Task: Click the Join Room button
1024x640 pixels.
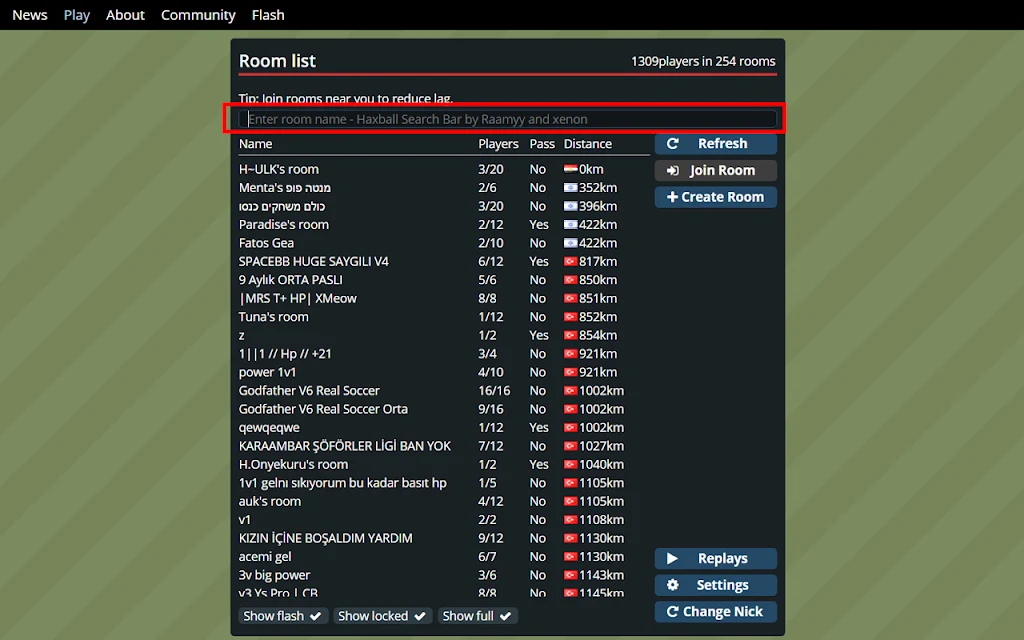Action: pyautogui.click(x=716, y=170)
